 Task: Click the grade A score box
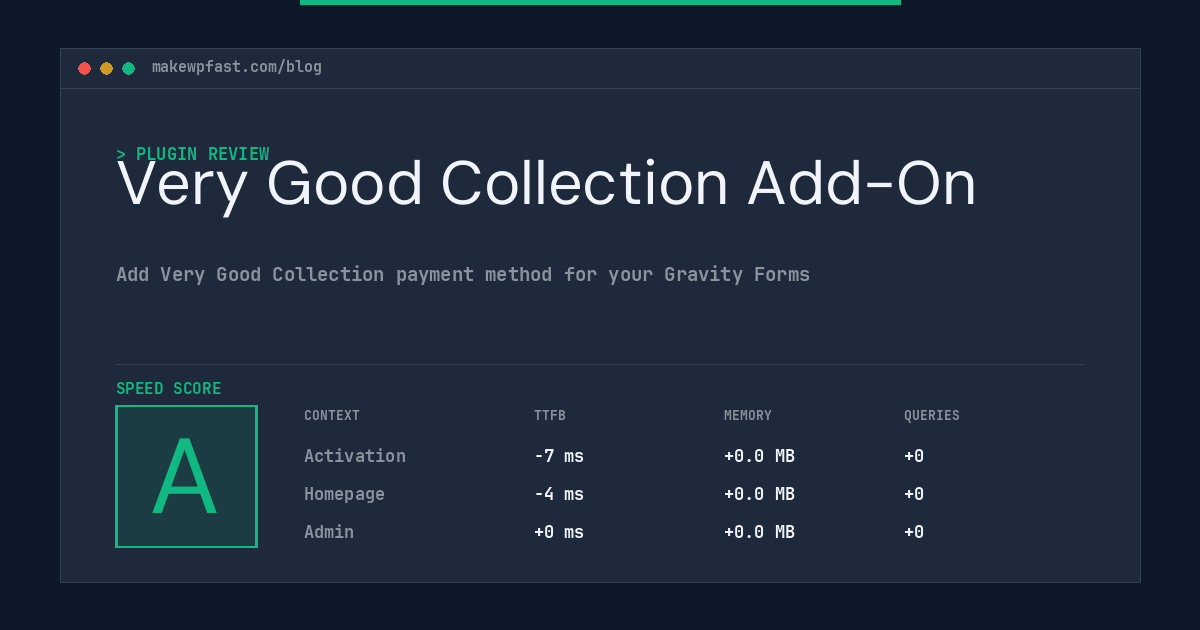[x=186, y=476]
